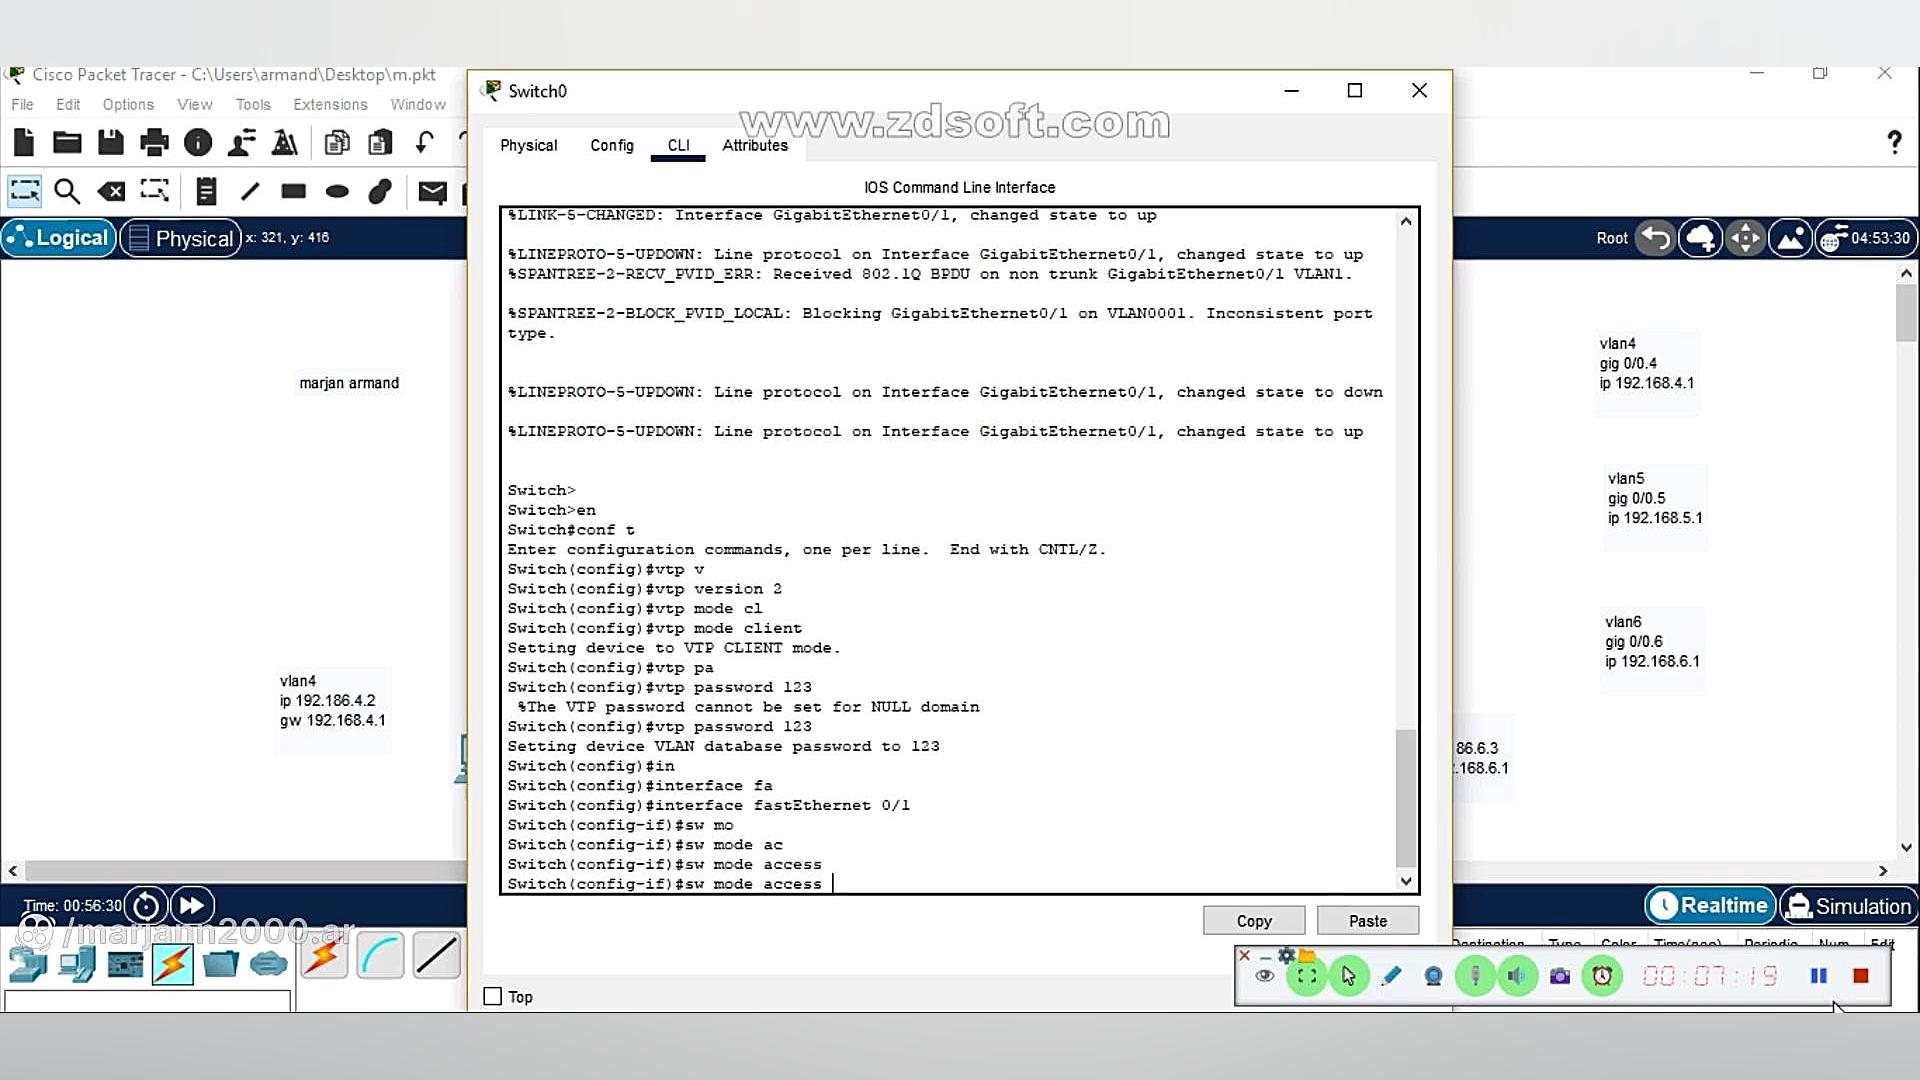Select Multiuser Connection cloud icon

click(x=268, y=964)
